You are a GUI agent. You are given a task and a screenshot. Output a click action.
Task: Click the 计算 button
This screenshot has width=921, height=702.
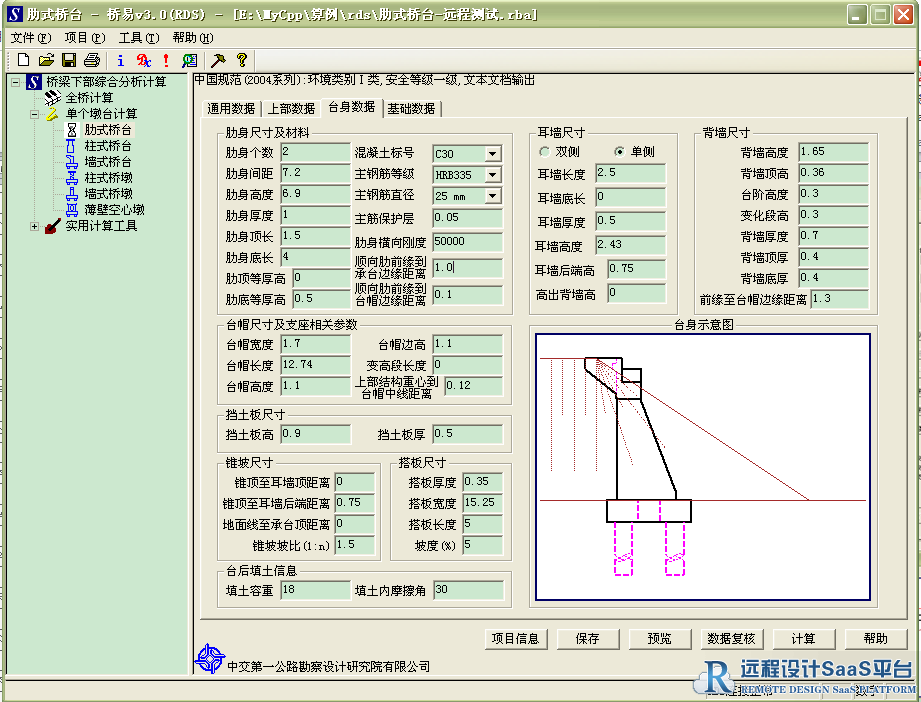click(803, 639)
